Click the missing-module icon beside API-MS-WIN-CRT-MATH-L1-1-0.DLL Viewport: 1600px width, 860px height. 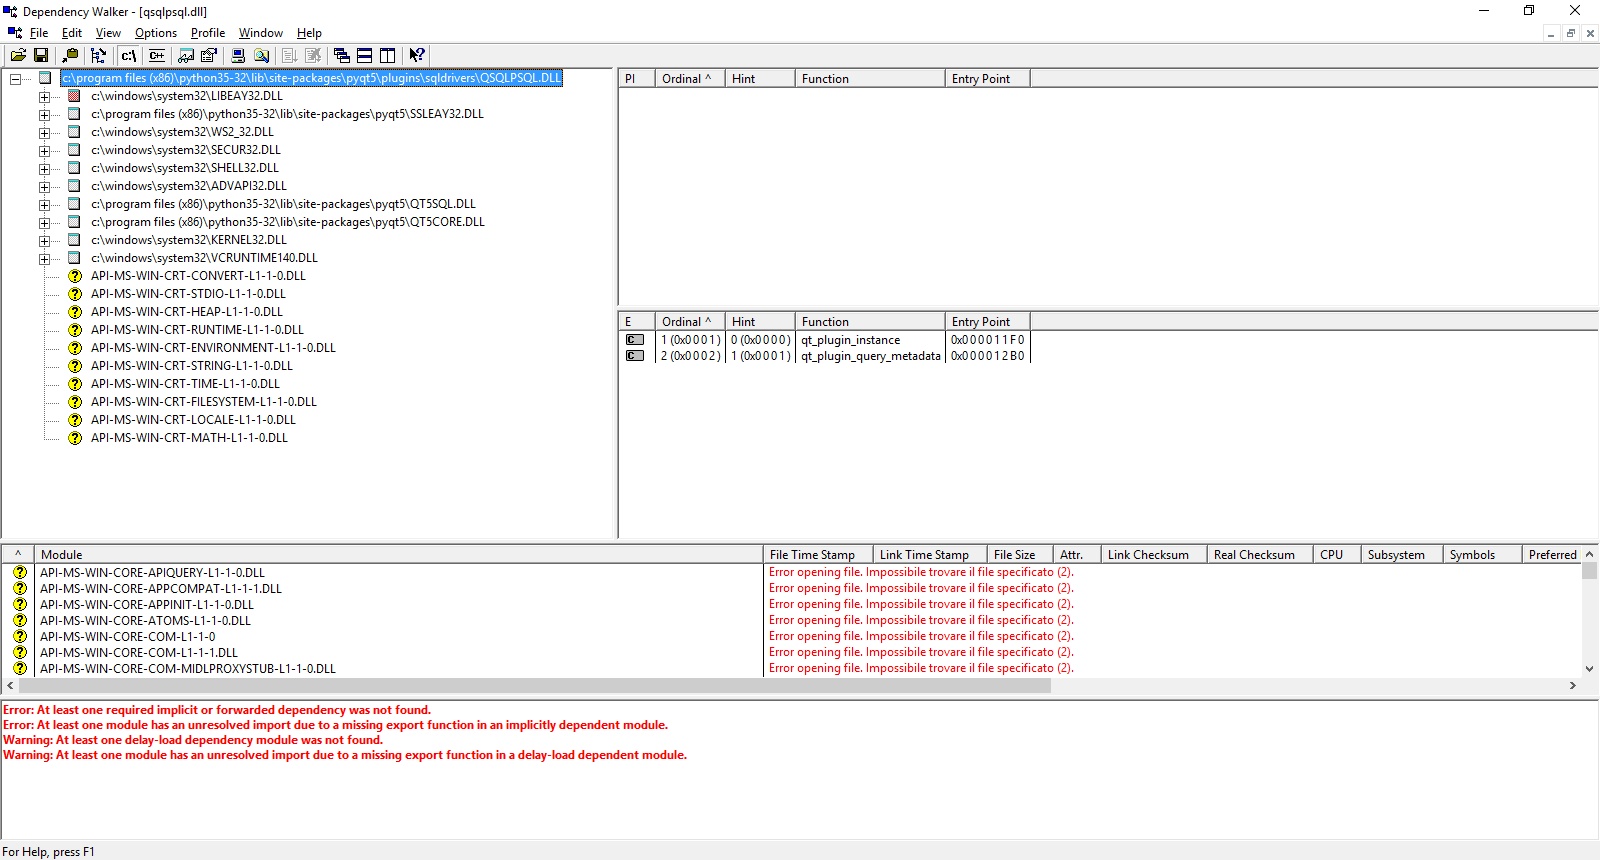coord(75,438)
